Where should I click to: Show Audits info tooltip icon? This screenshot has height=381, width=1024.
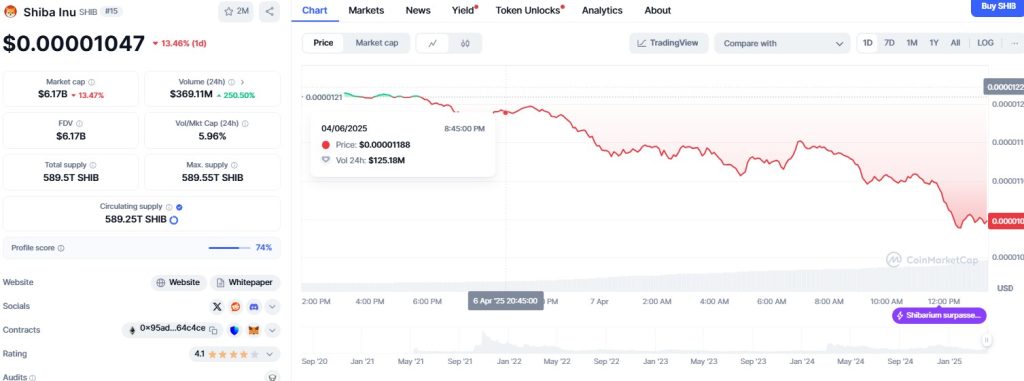[x=33, y=377]
